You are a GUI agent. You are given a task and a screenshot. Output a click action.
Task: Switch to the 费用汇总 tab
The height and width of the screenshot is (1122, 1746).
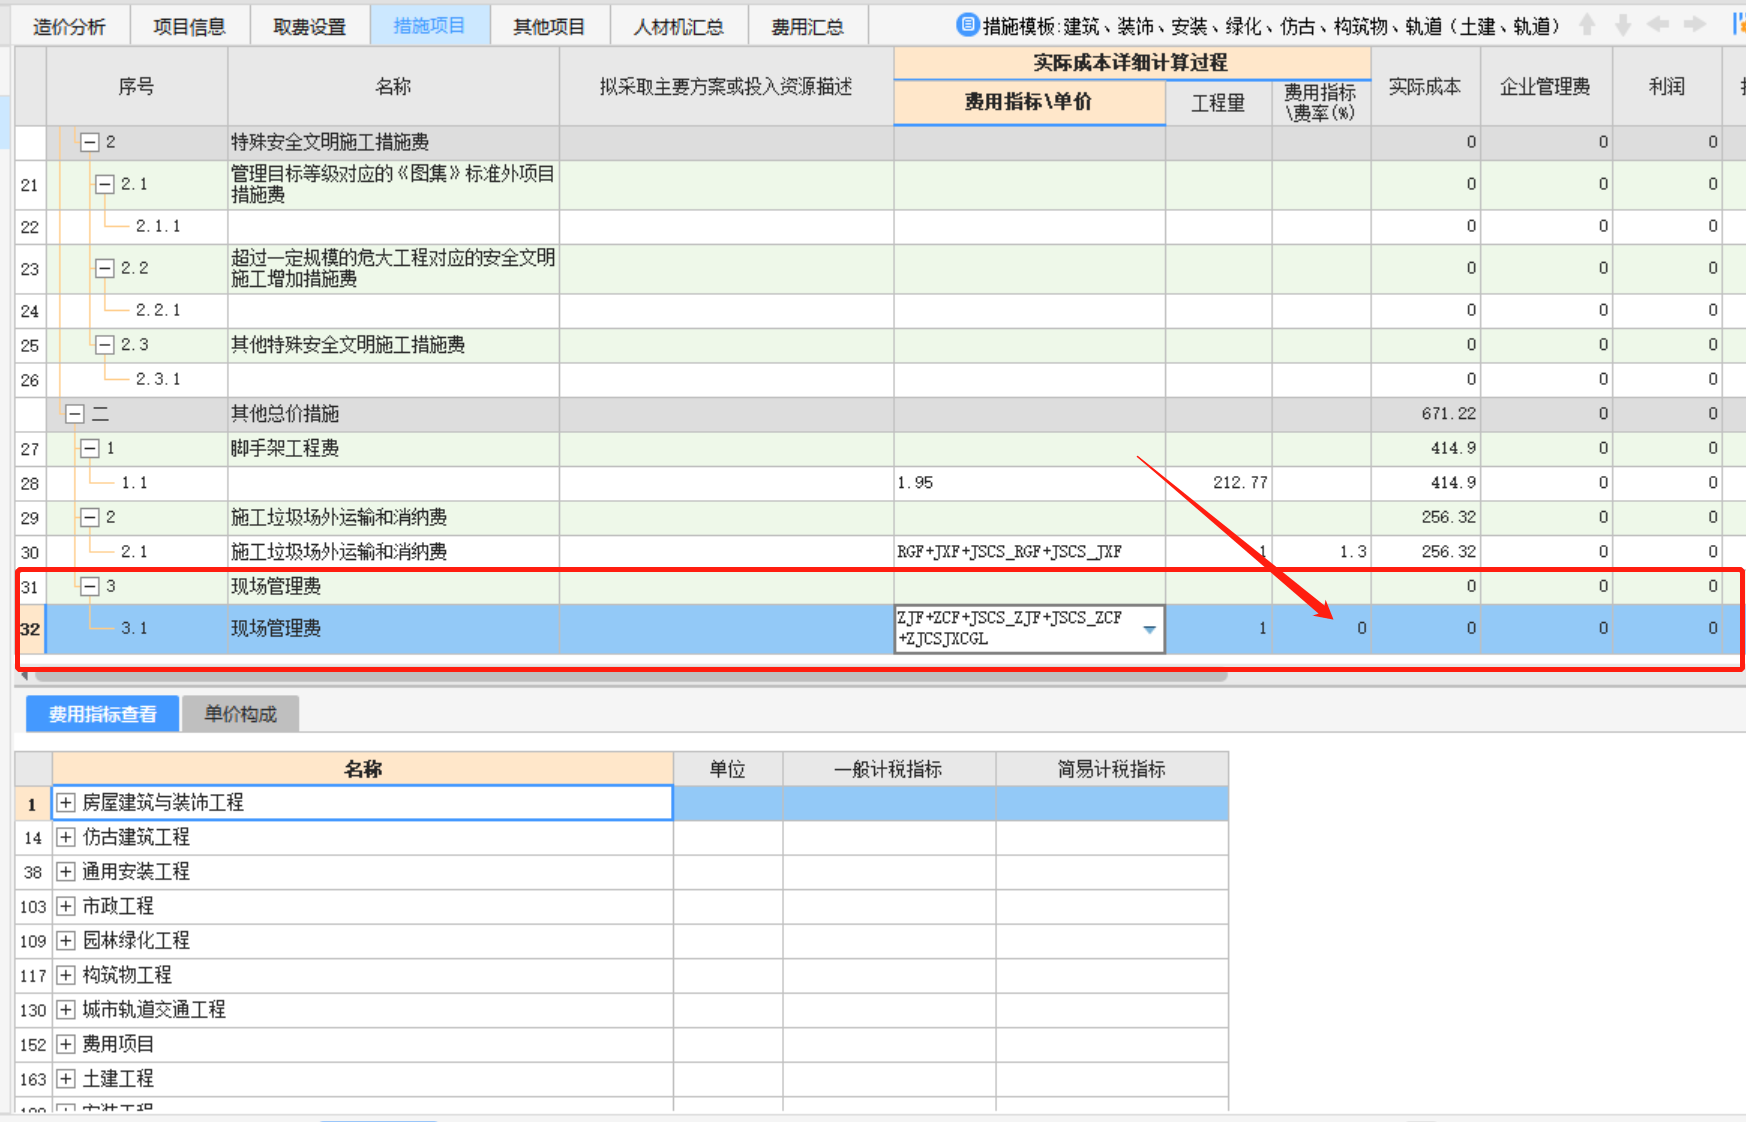click(807, 26)
